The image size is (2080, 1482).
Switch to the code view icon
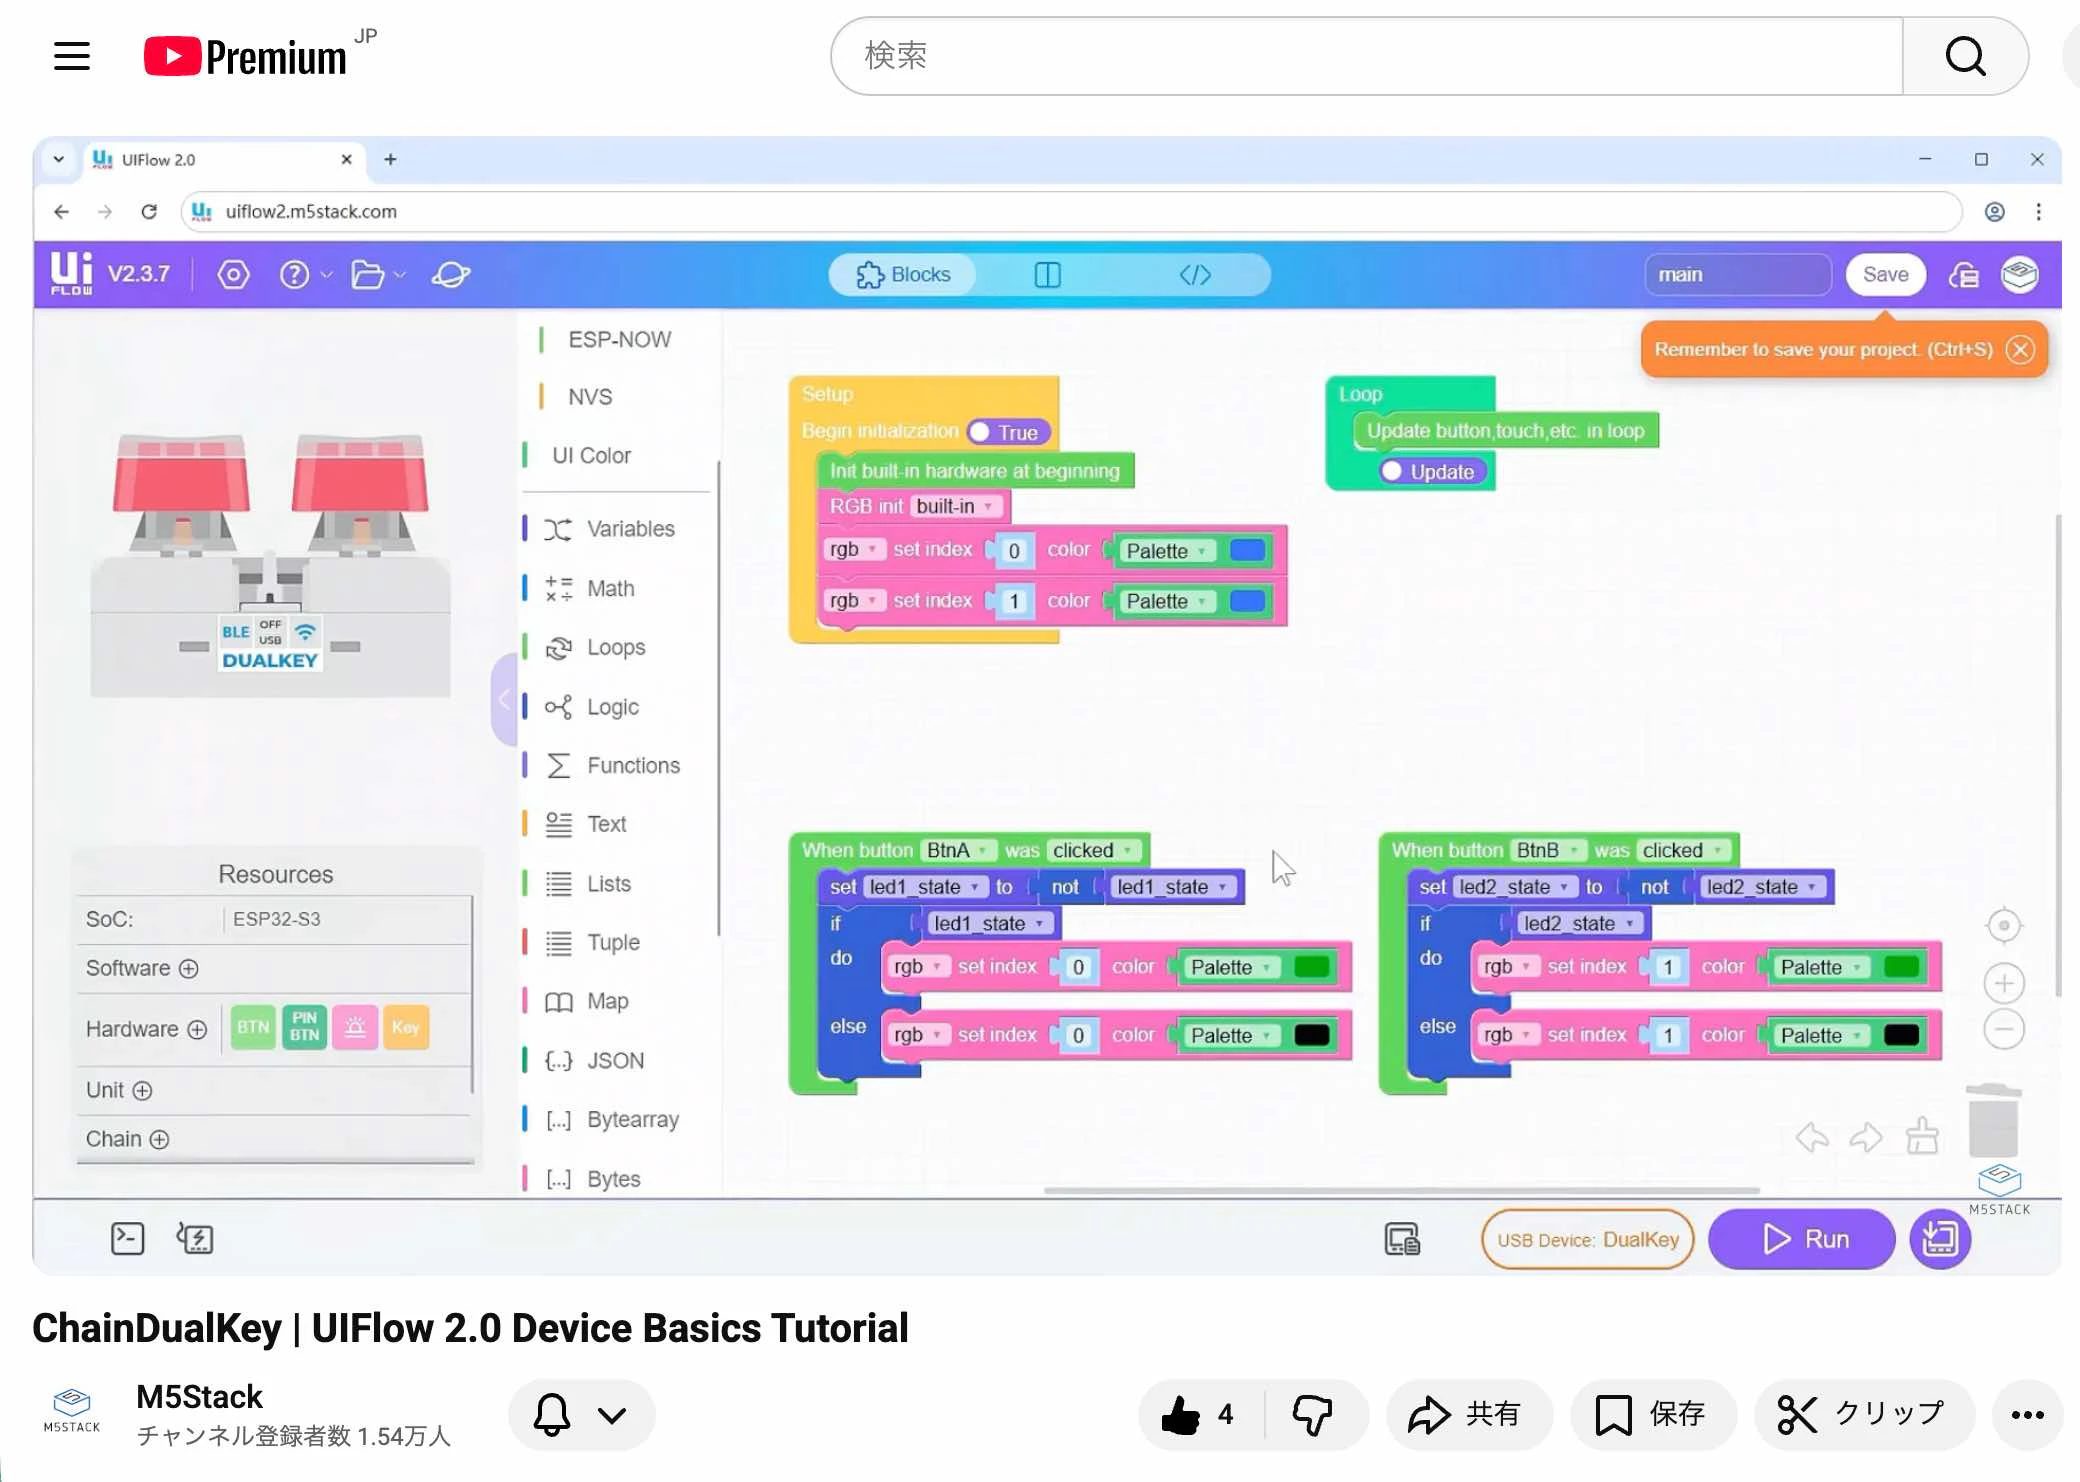tap(1195, 274)
